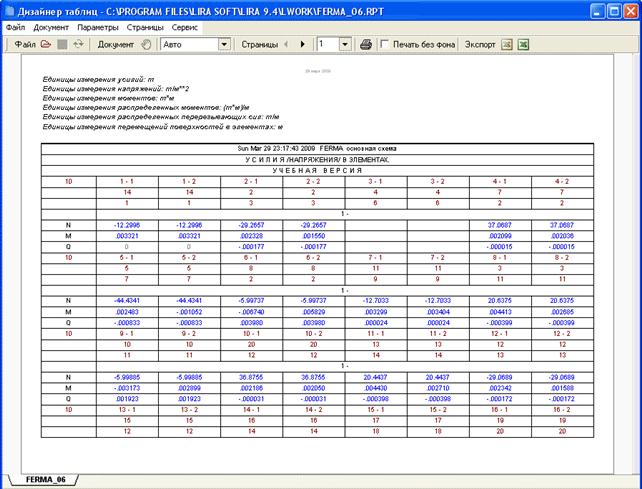Click cell header '7 - 1'
642x489 pixels.
pos(376,258)
